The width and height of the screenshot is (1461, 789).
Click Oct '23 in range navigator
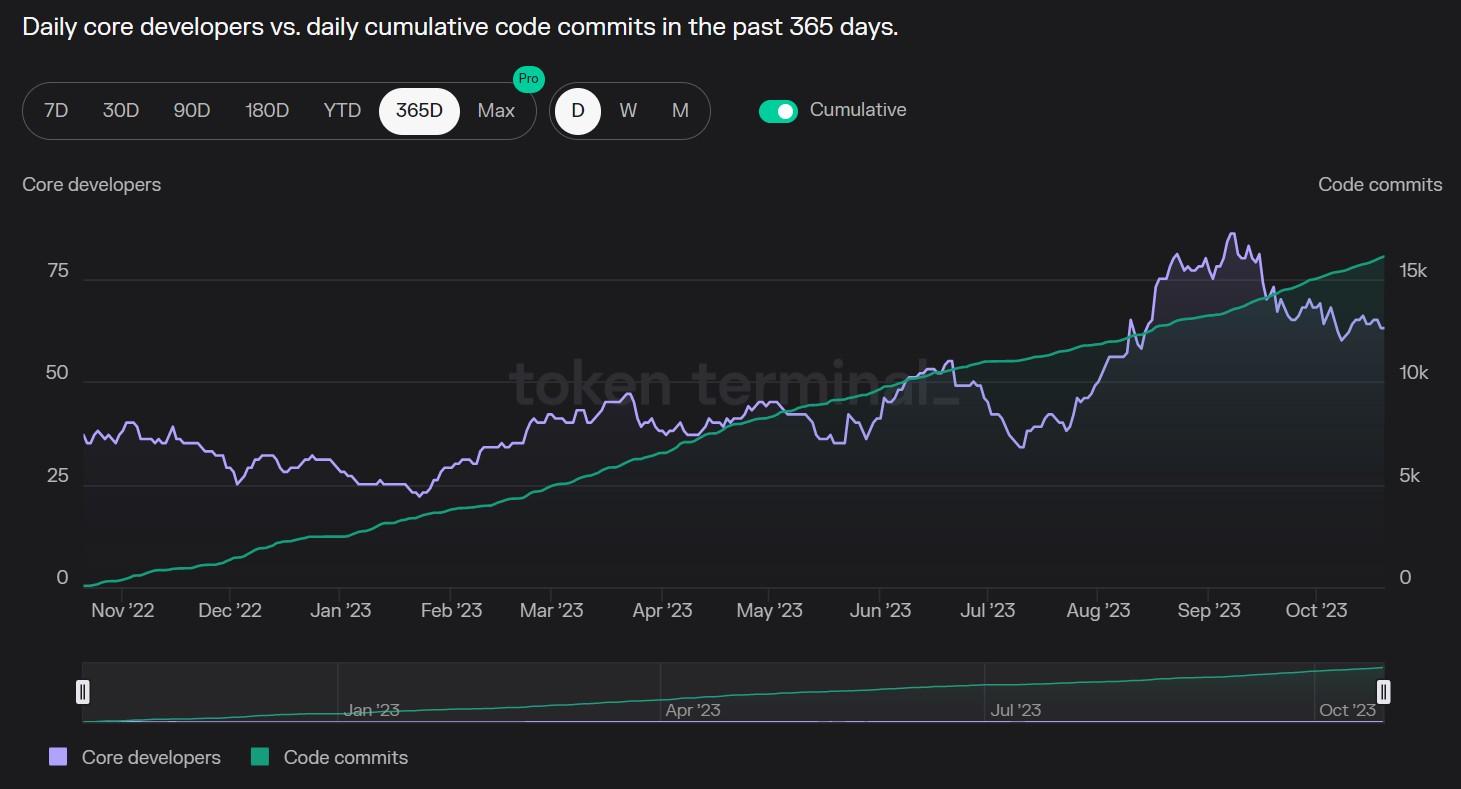[1348, 710]
